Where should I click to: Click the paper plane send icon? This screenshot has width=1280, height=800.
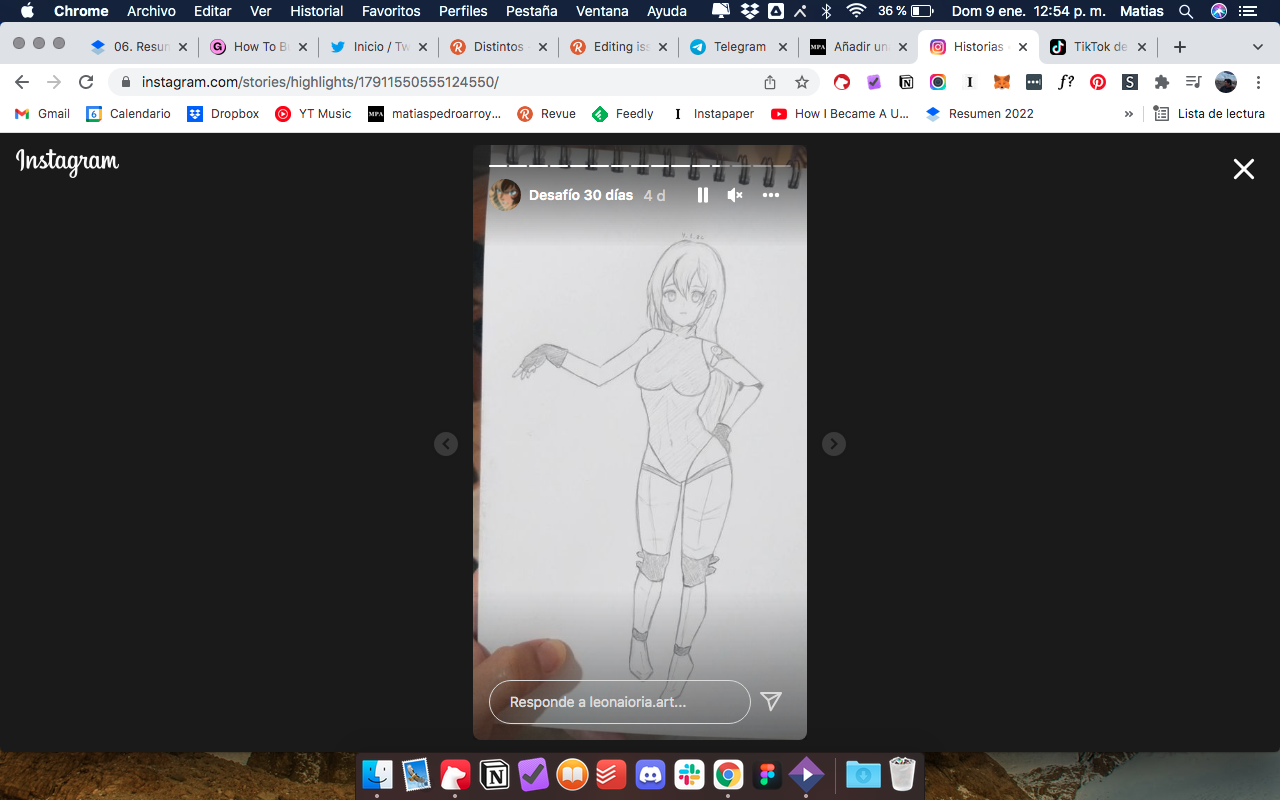771,701
